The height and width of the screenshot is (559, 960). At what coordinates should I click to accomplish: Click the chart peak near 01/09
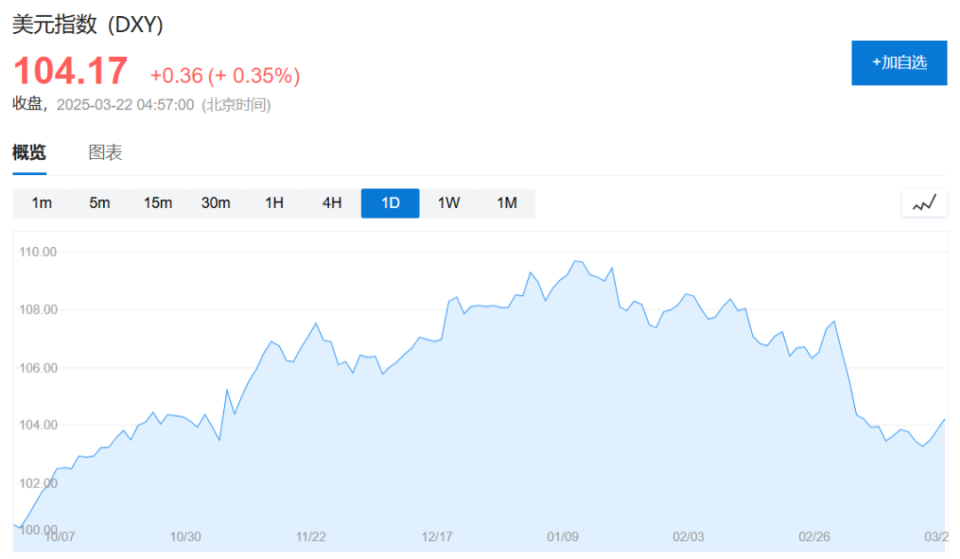(x=576, y=261)
